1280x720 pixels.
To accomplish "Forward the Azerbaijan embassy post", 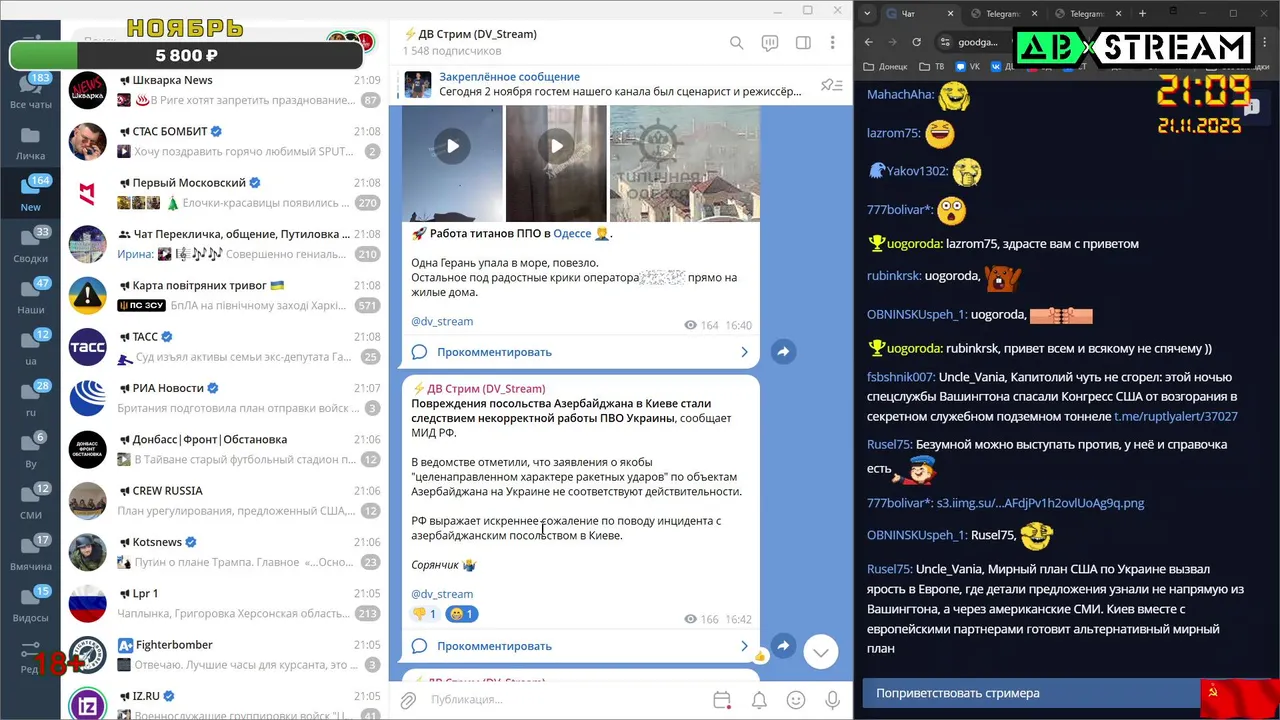I will [783, 646].
